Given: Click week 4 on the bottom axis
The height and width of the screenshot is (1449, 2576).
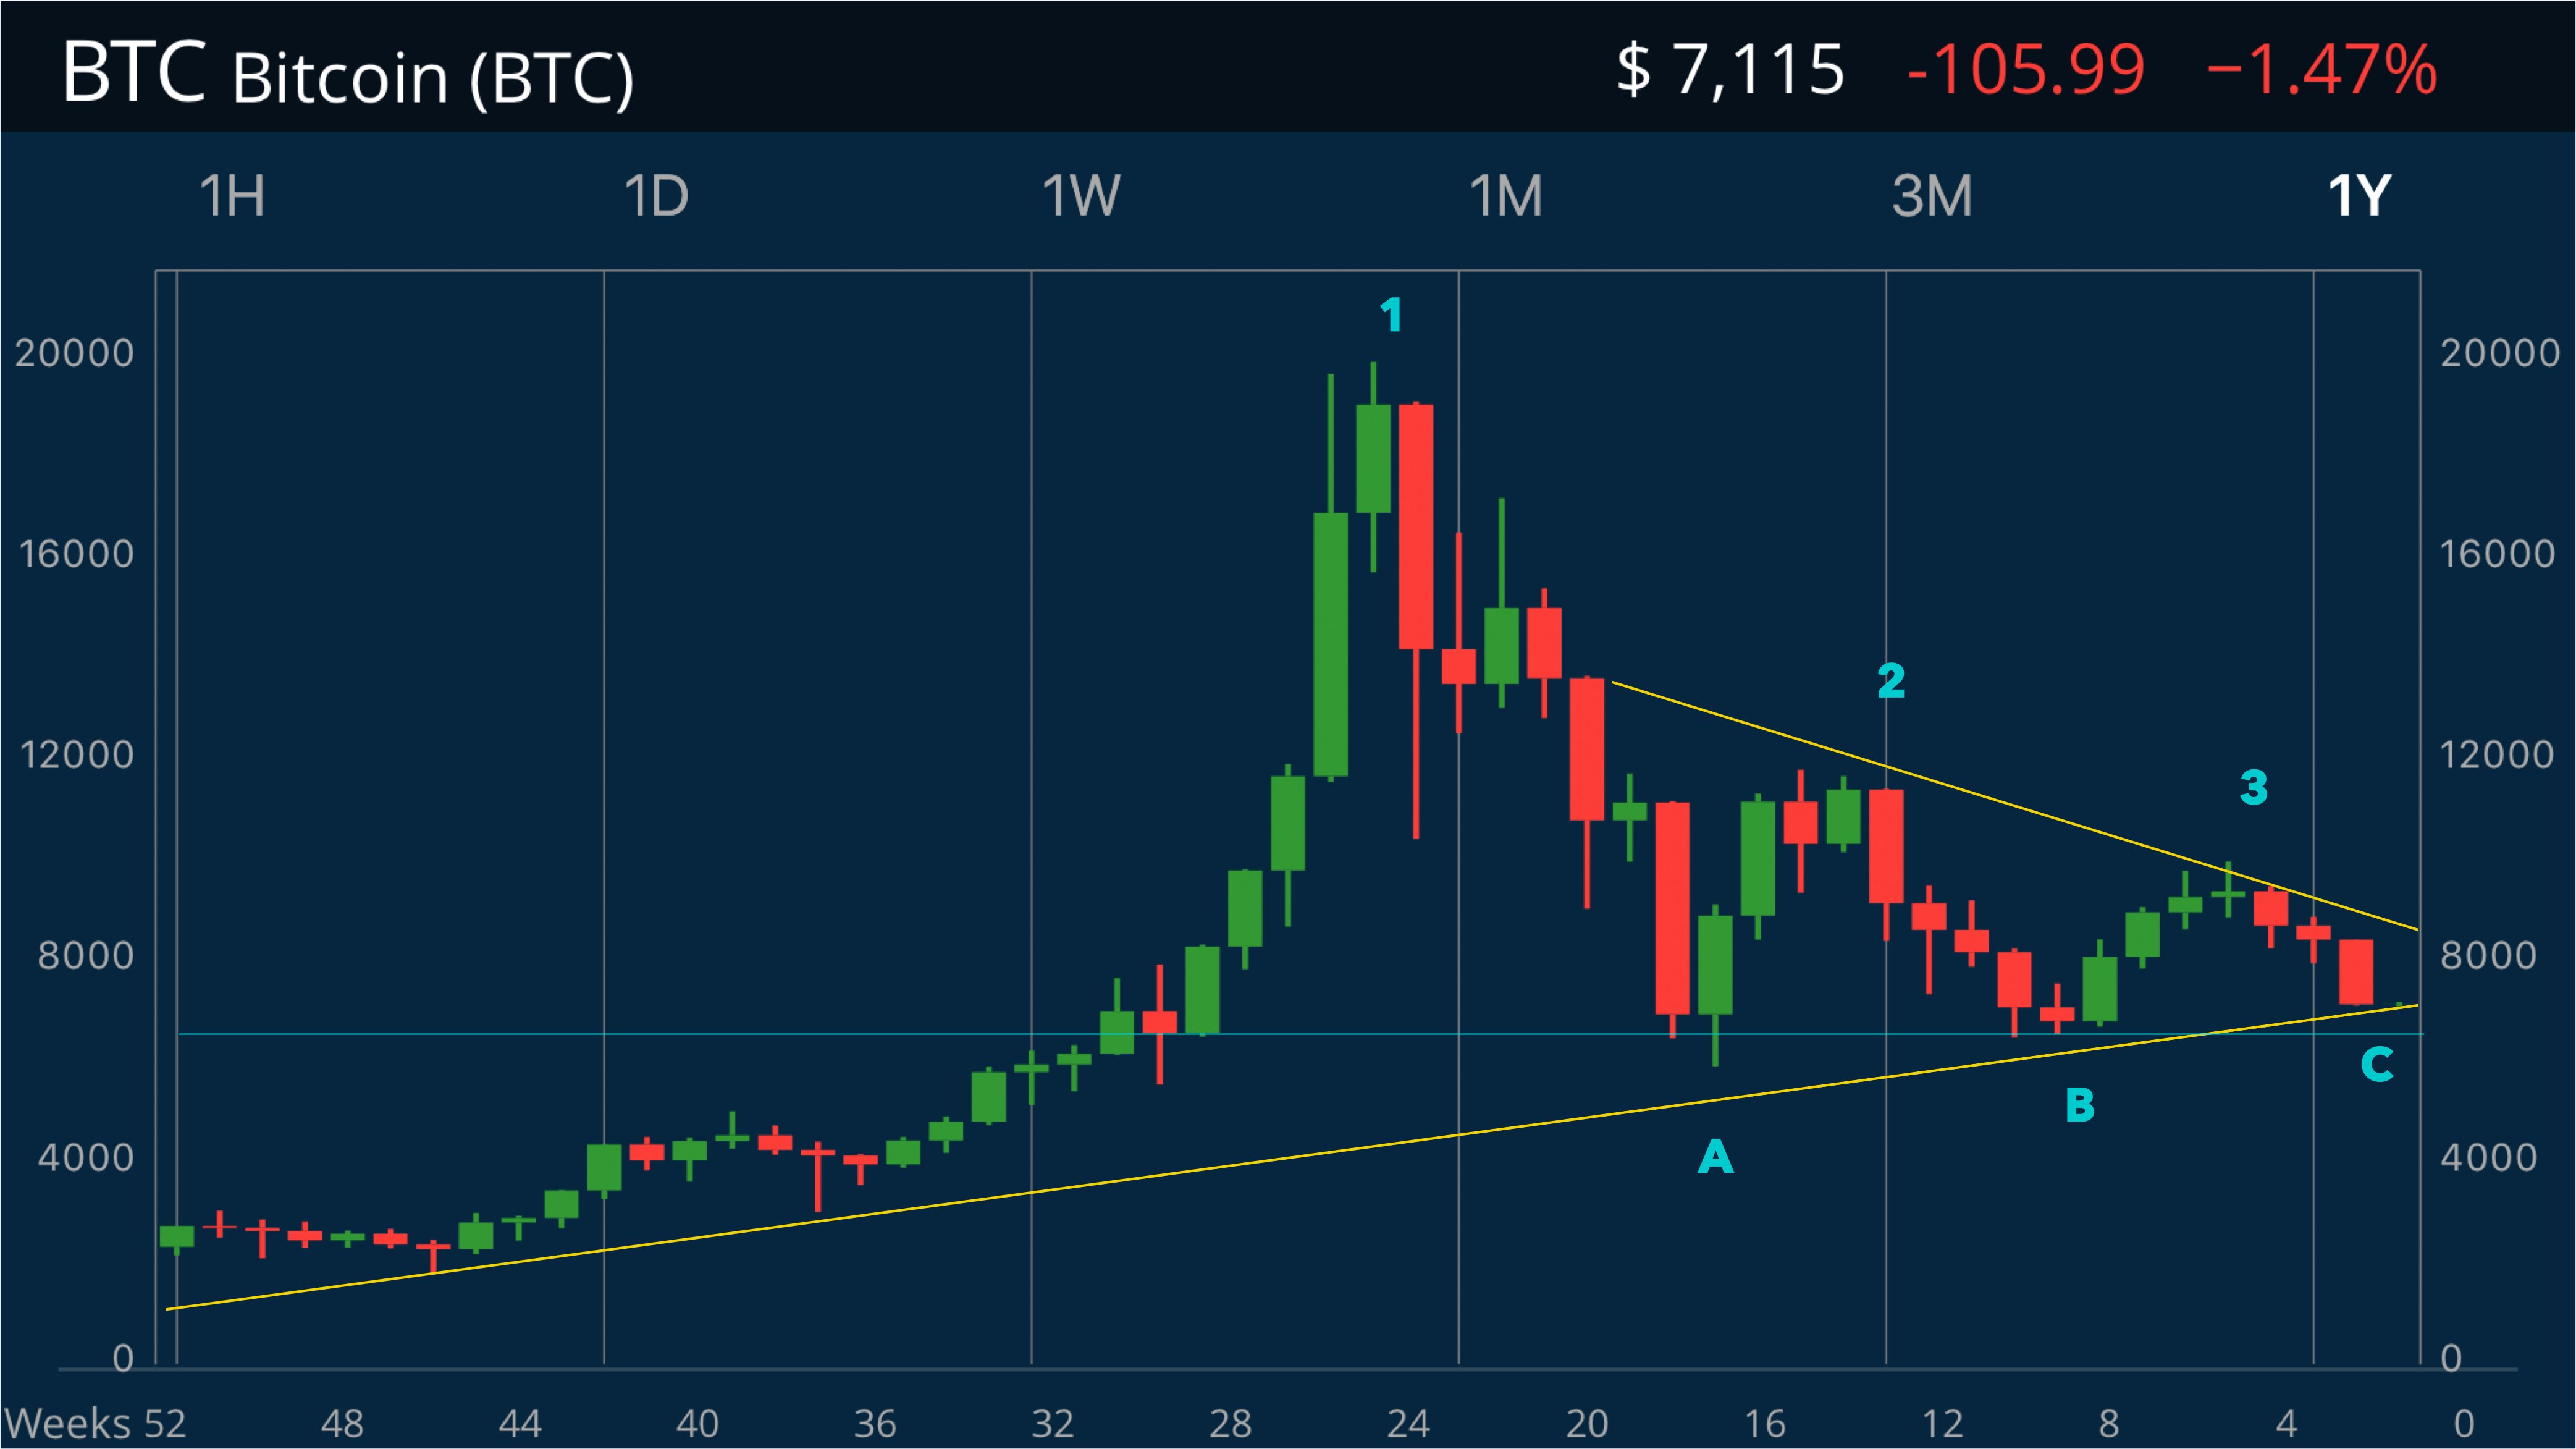Looking at the screenshot, I should [2286, 1423].
